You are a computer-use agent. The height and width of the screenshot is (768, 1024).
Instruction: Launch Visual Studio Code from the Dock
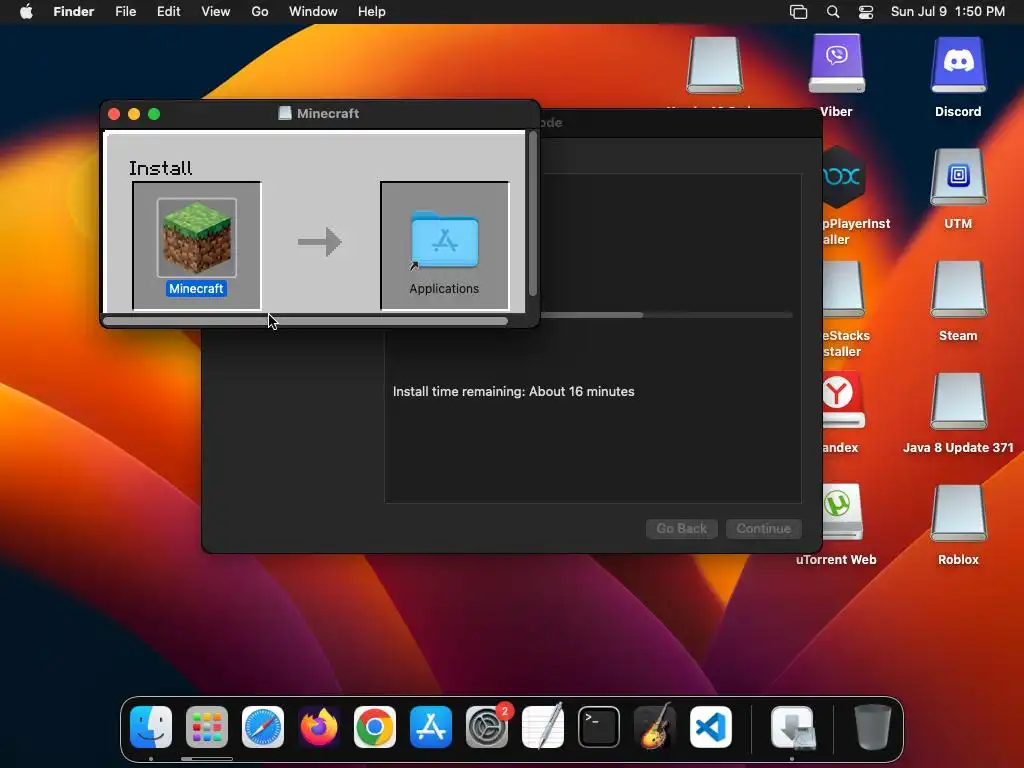pyautogui.click(x=711, y=727)
